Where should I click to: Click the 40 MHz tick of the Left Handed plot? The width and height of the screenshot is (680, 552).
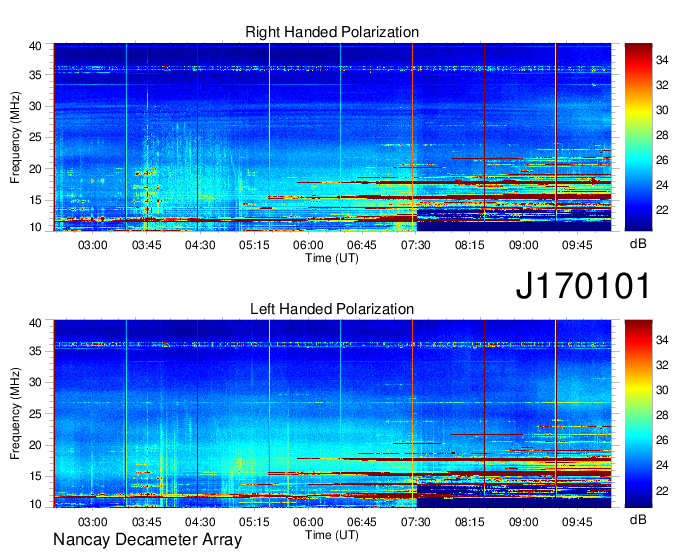(35, 323)
